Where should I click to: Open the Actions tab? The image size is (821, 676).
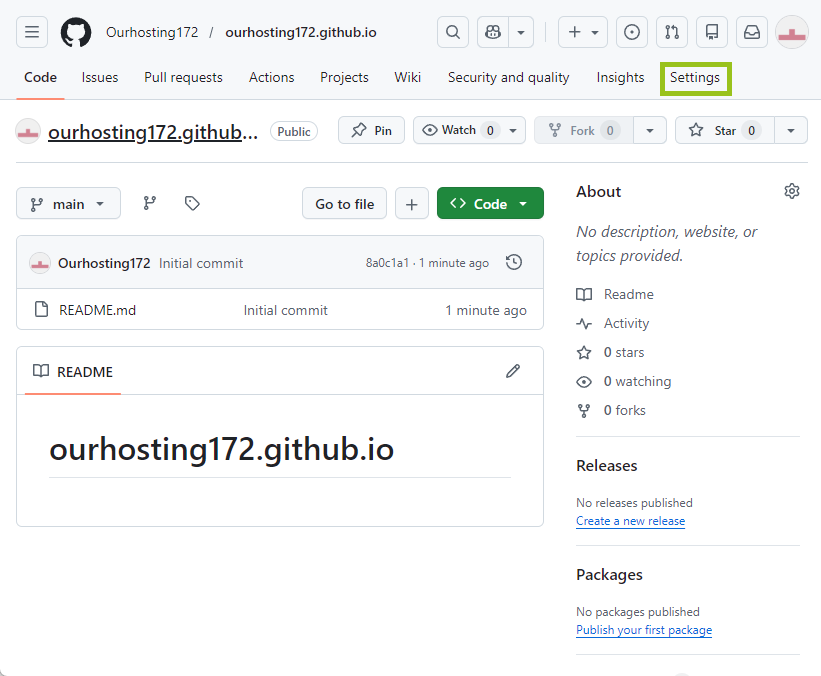click(271, 77)
